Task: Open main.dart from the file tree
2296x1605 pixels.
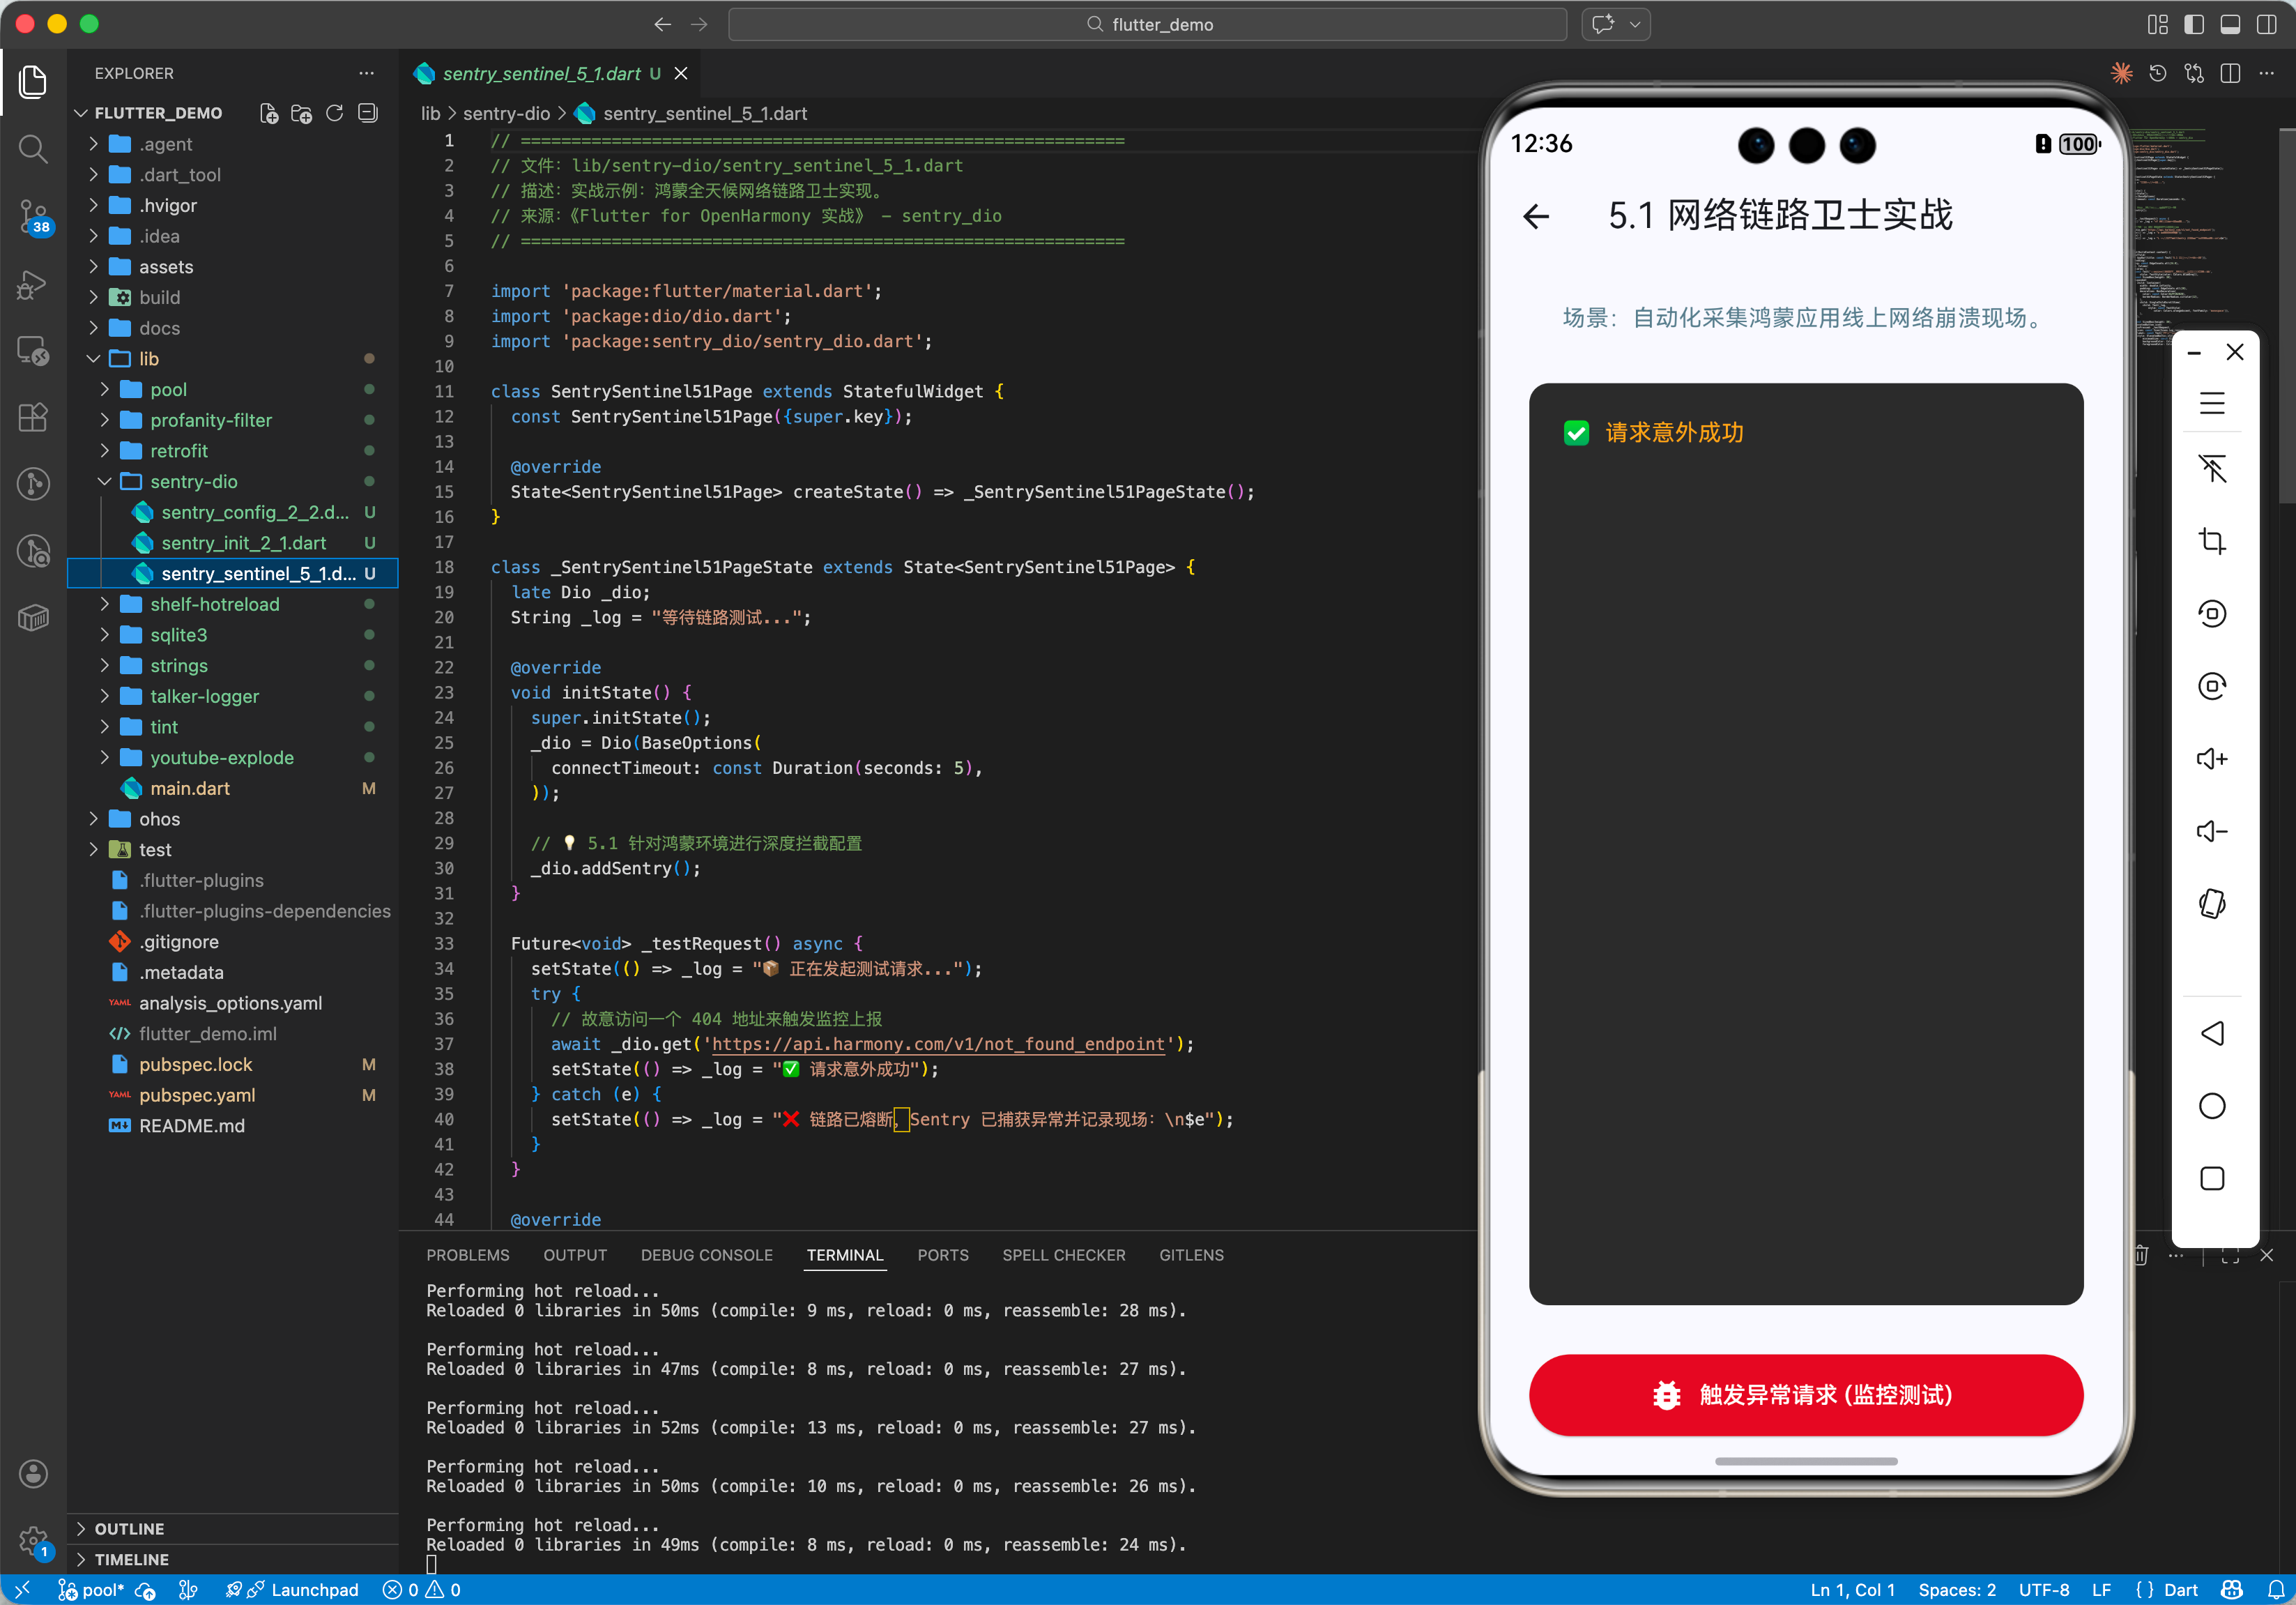Action: pyautogui.click(x=190, y=788)
